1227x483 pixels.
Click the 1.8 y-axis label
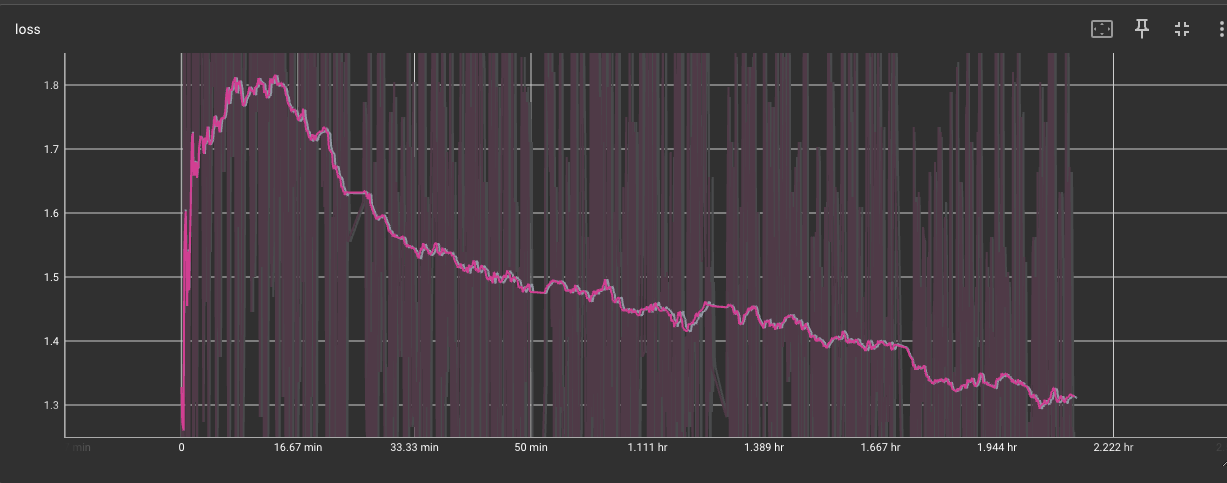coord(50,85)
